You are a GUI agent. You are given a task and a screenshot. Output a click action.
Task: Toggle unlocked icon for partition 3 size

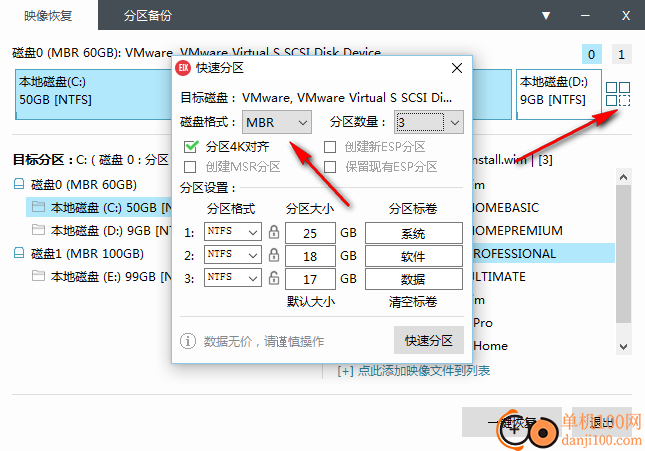tap(274, 279)
